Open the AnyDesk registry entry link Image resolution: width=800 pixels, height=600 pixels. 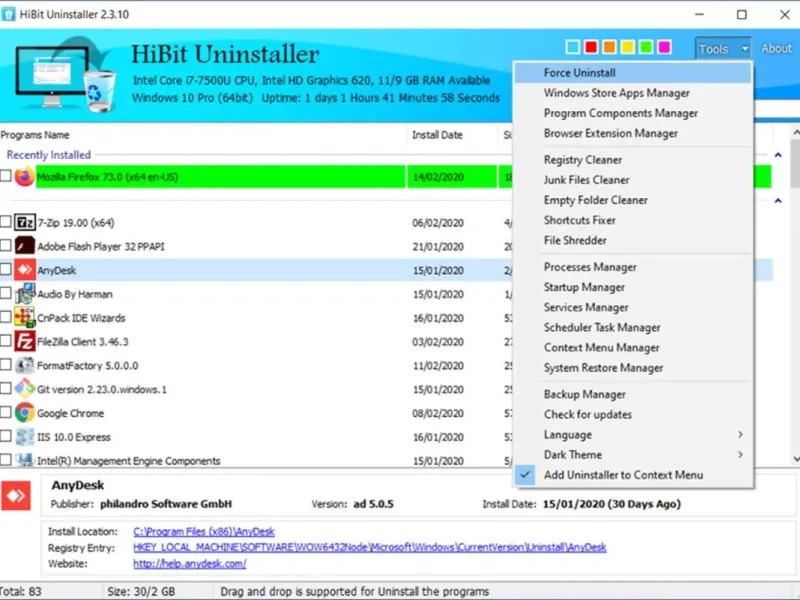click(369, 547)
